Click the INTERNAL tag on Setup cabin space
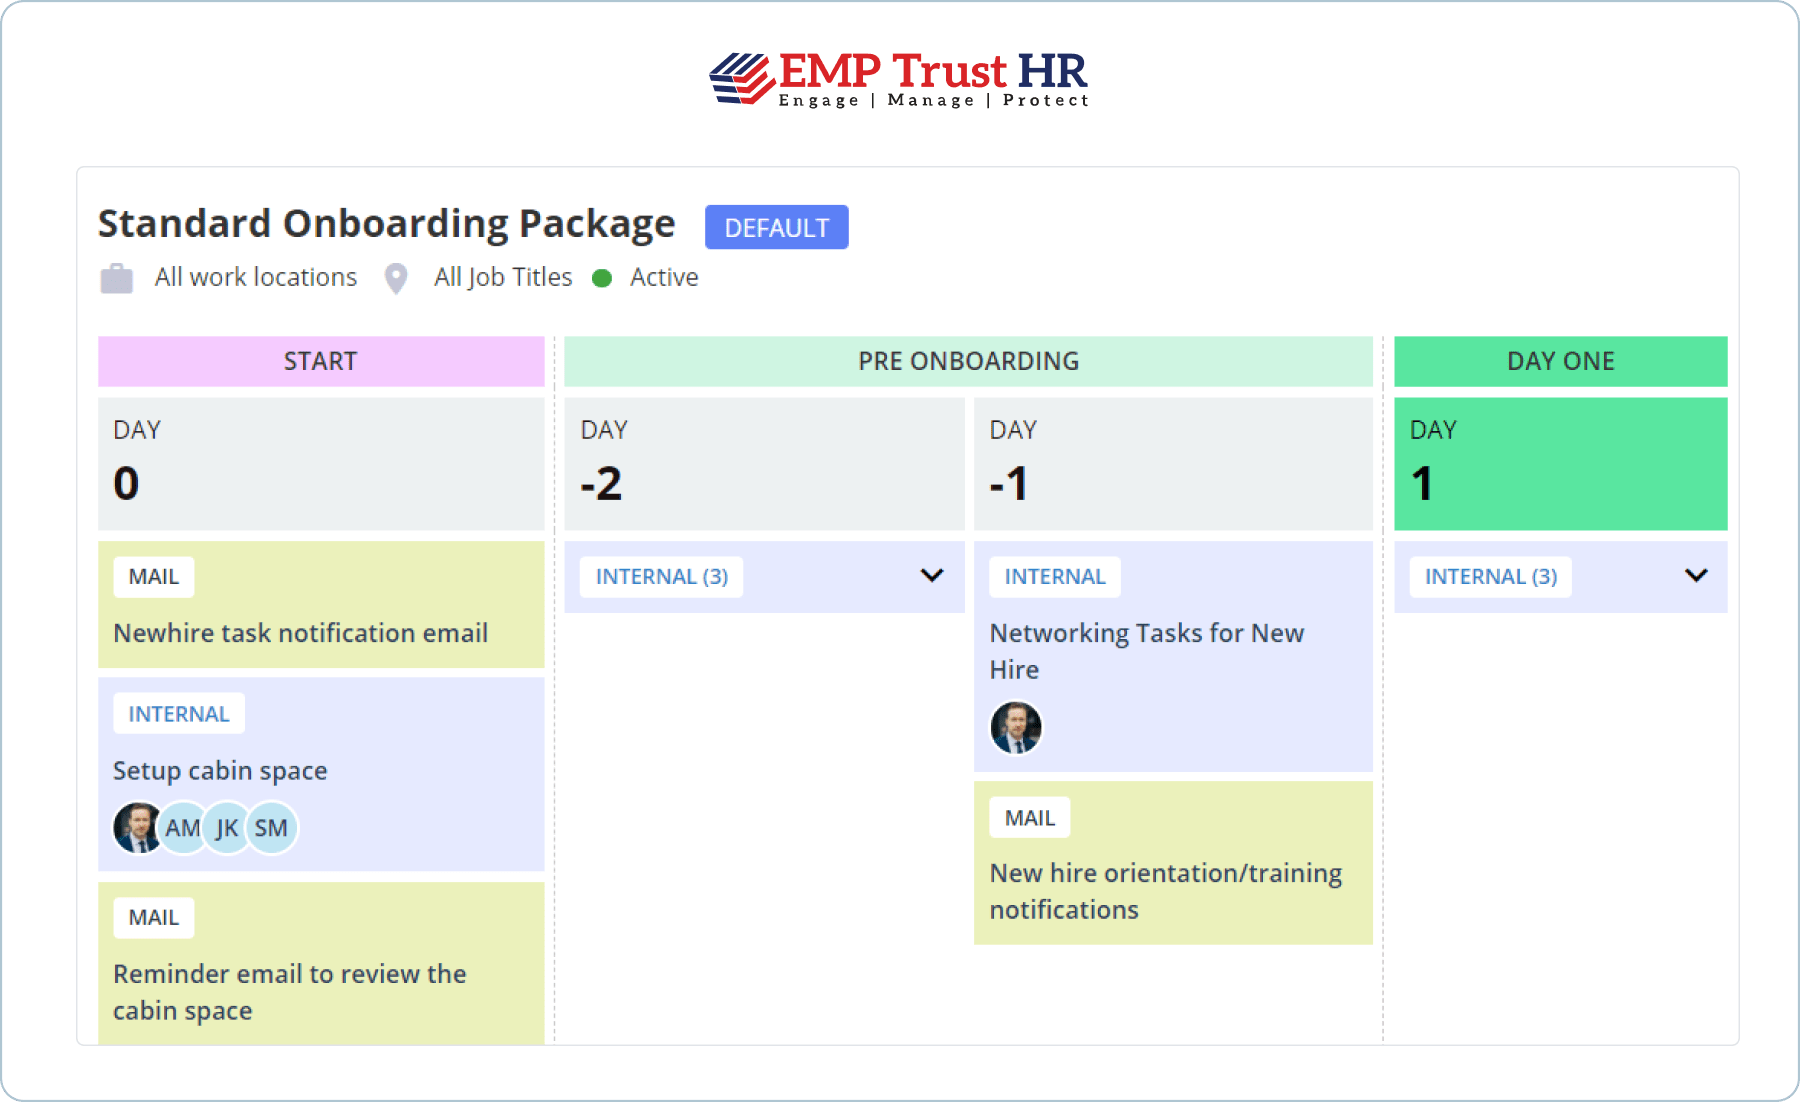Image resolution: width=1800 pixels, height=1102 pixels. tap(178, 713)
